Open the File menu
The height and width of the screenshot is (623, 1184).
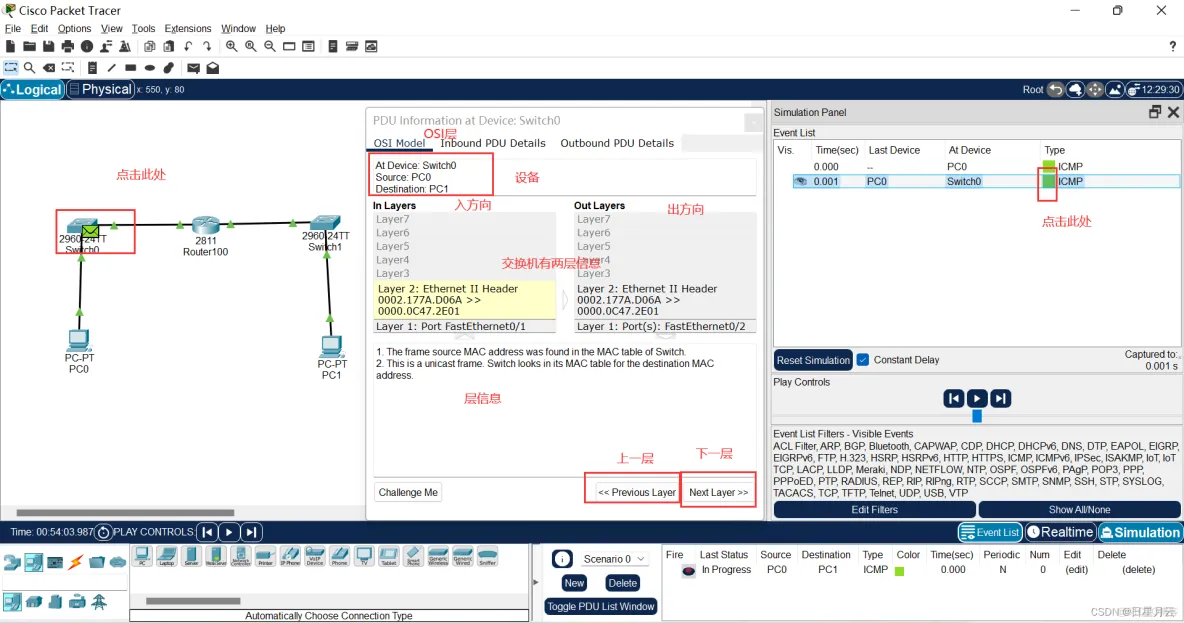(x=13, y=29)
